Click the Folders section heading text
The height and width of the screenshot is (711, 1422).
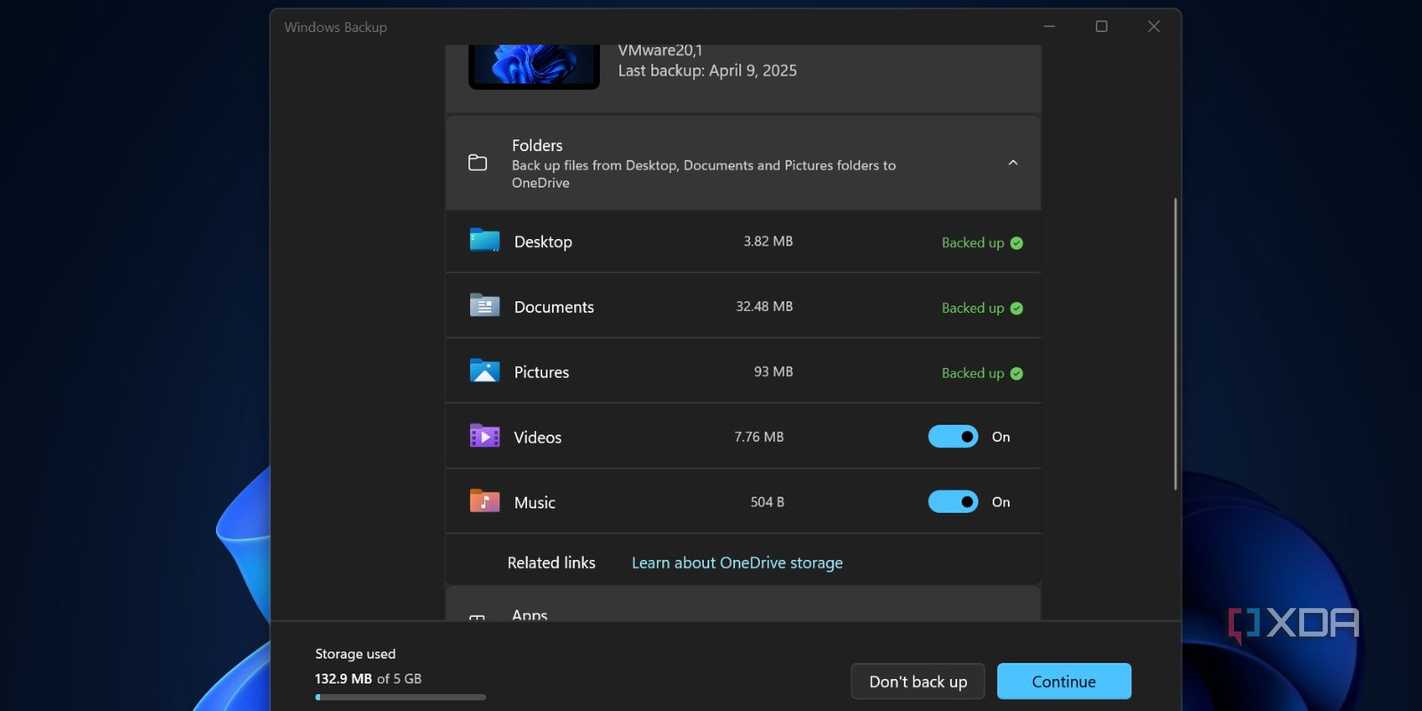(x=537, y=145)
